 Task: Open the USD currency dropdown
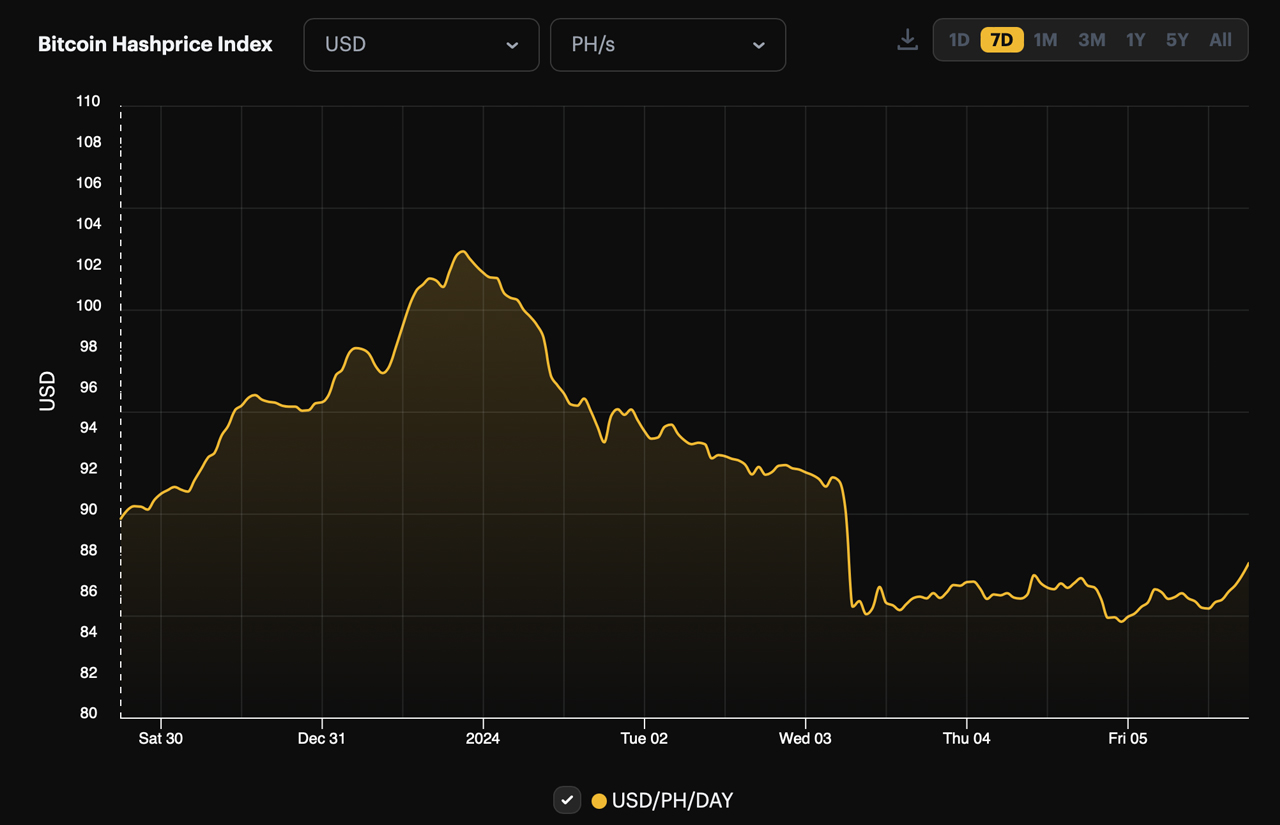click(421, 44)
